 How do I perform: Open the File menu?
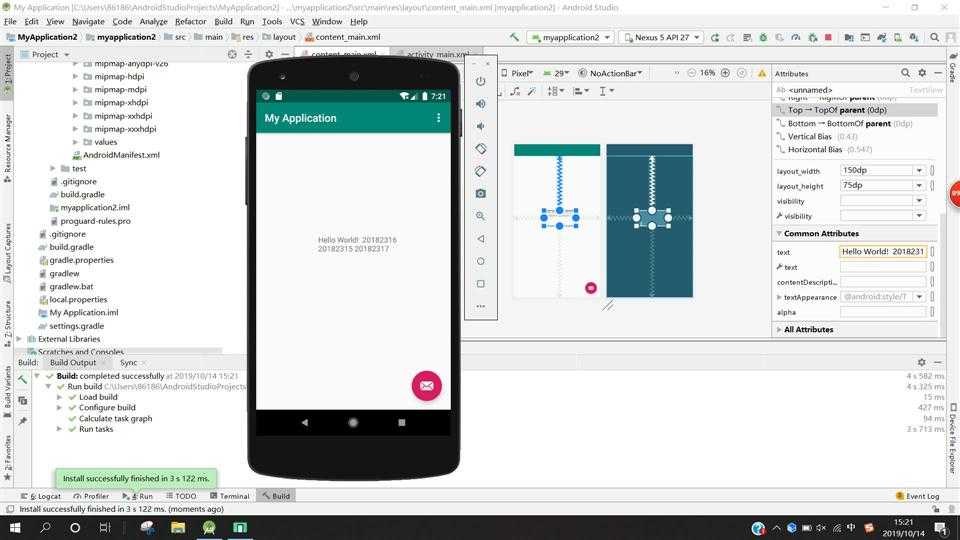[x=10, y=21]
